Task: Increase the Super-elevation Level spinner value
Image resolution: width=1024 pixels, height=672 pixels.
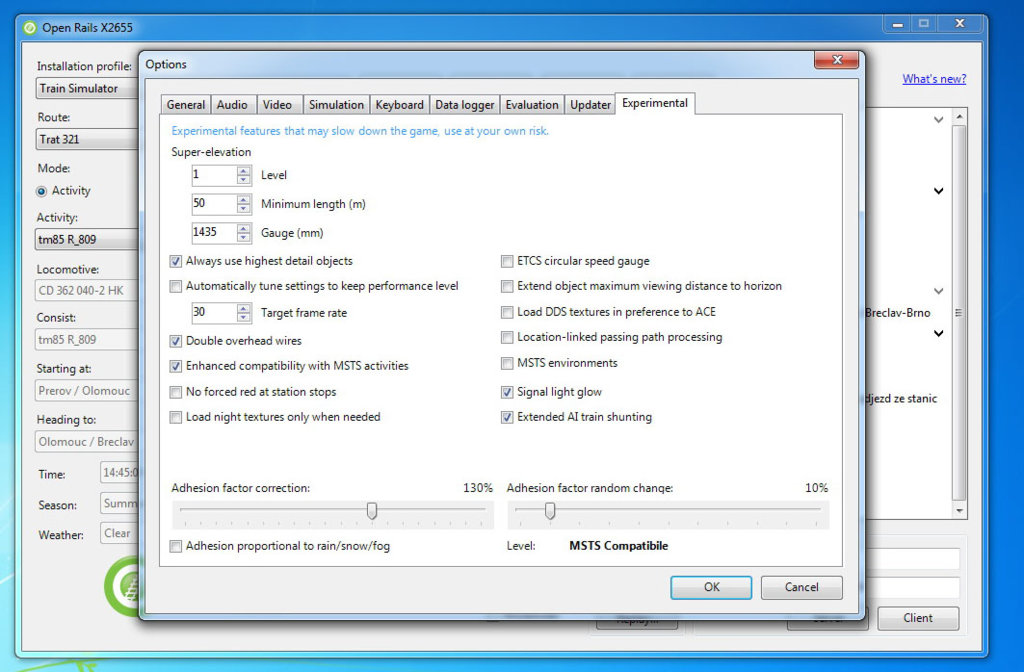Action: point(244,171)
